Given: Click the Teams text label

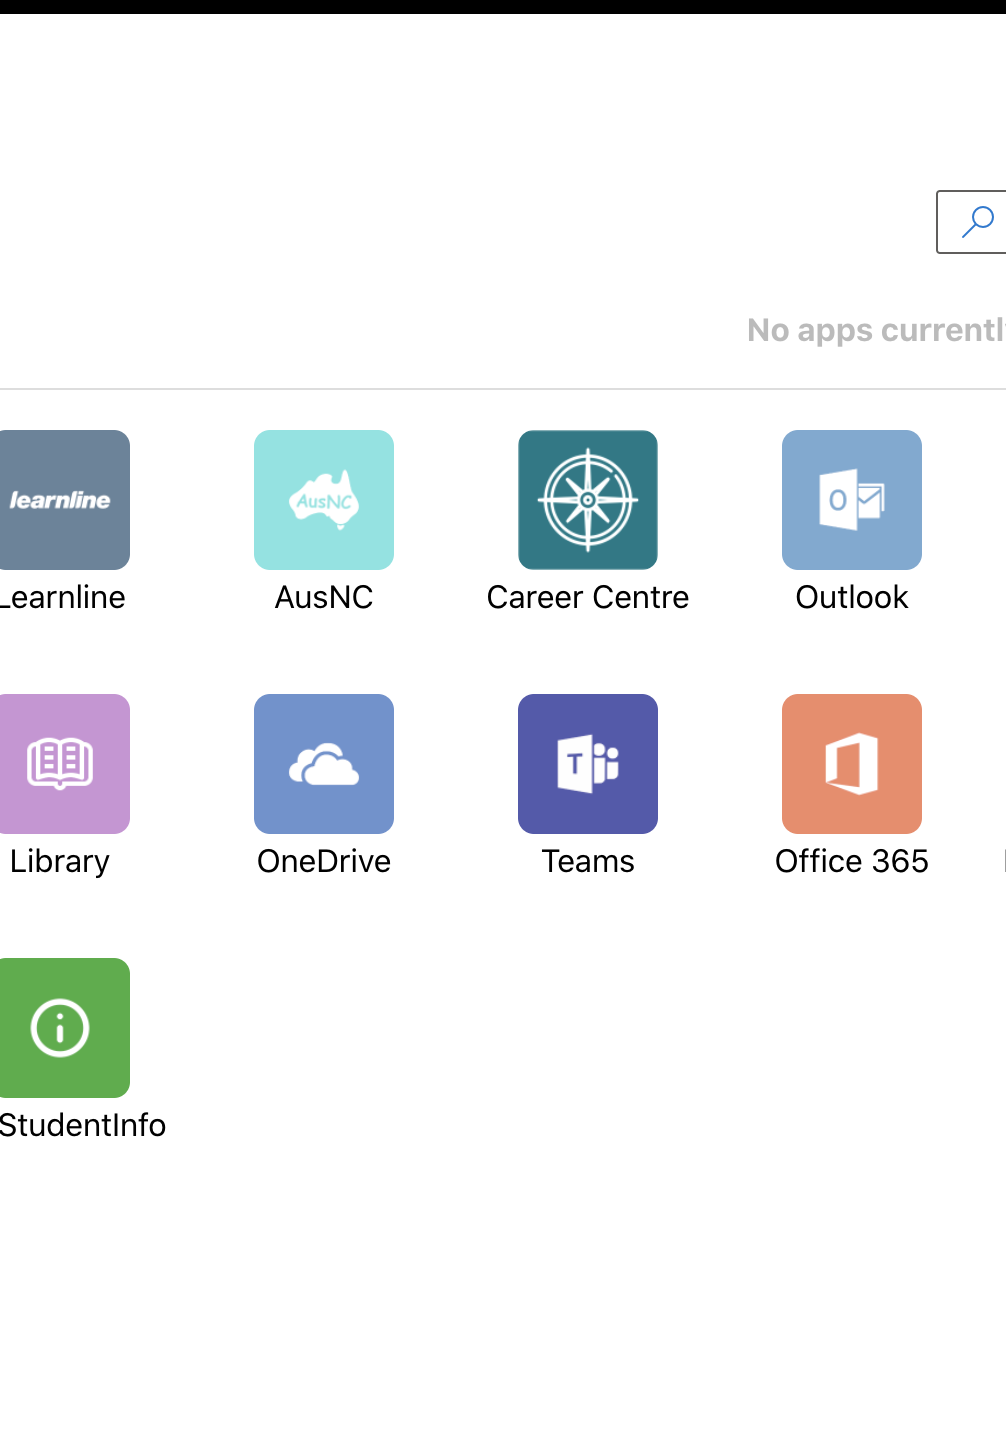Looking at the screenshot, I should [588, 861].
